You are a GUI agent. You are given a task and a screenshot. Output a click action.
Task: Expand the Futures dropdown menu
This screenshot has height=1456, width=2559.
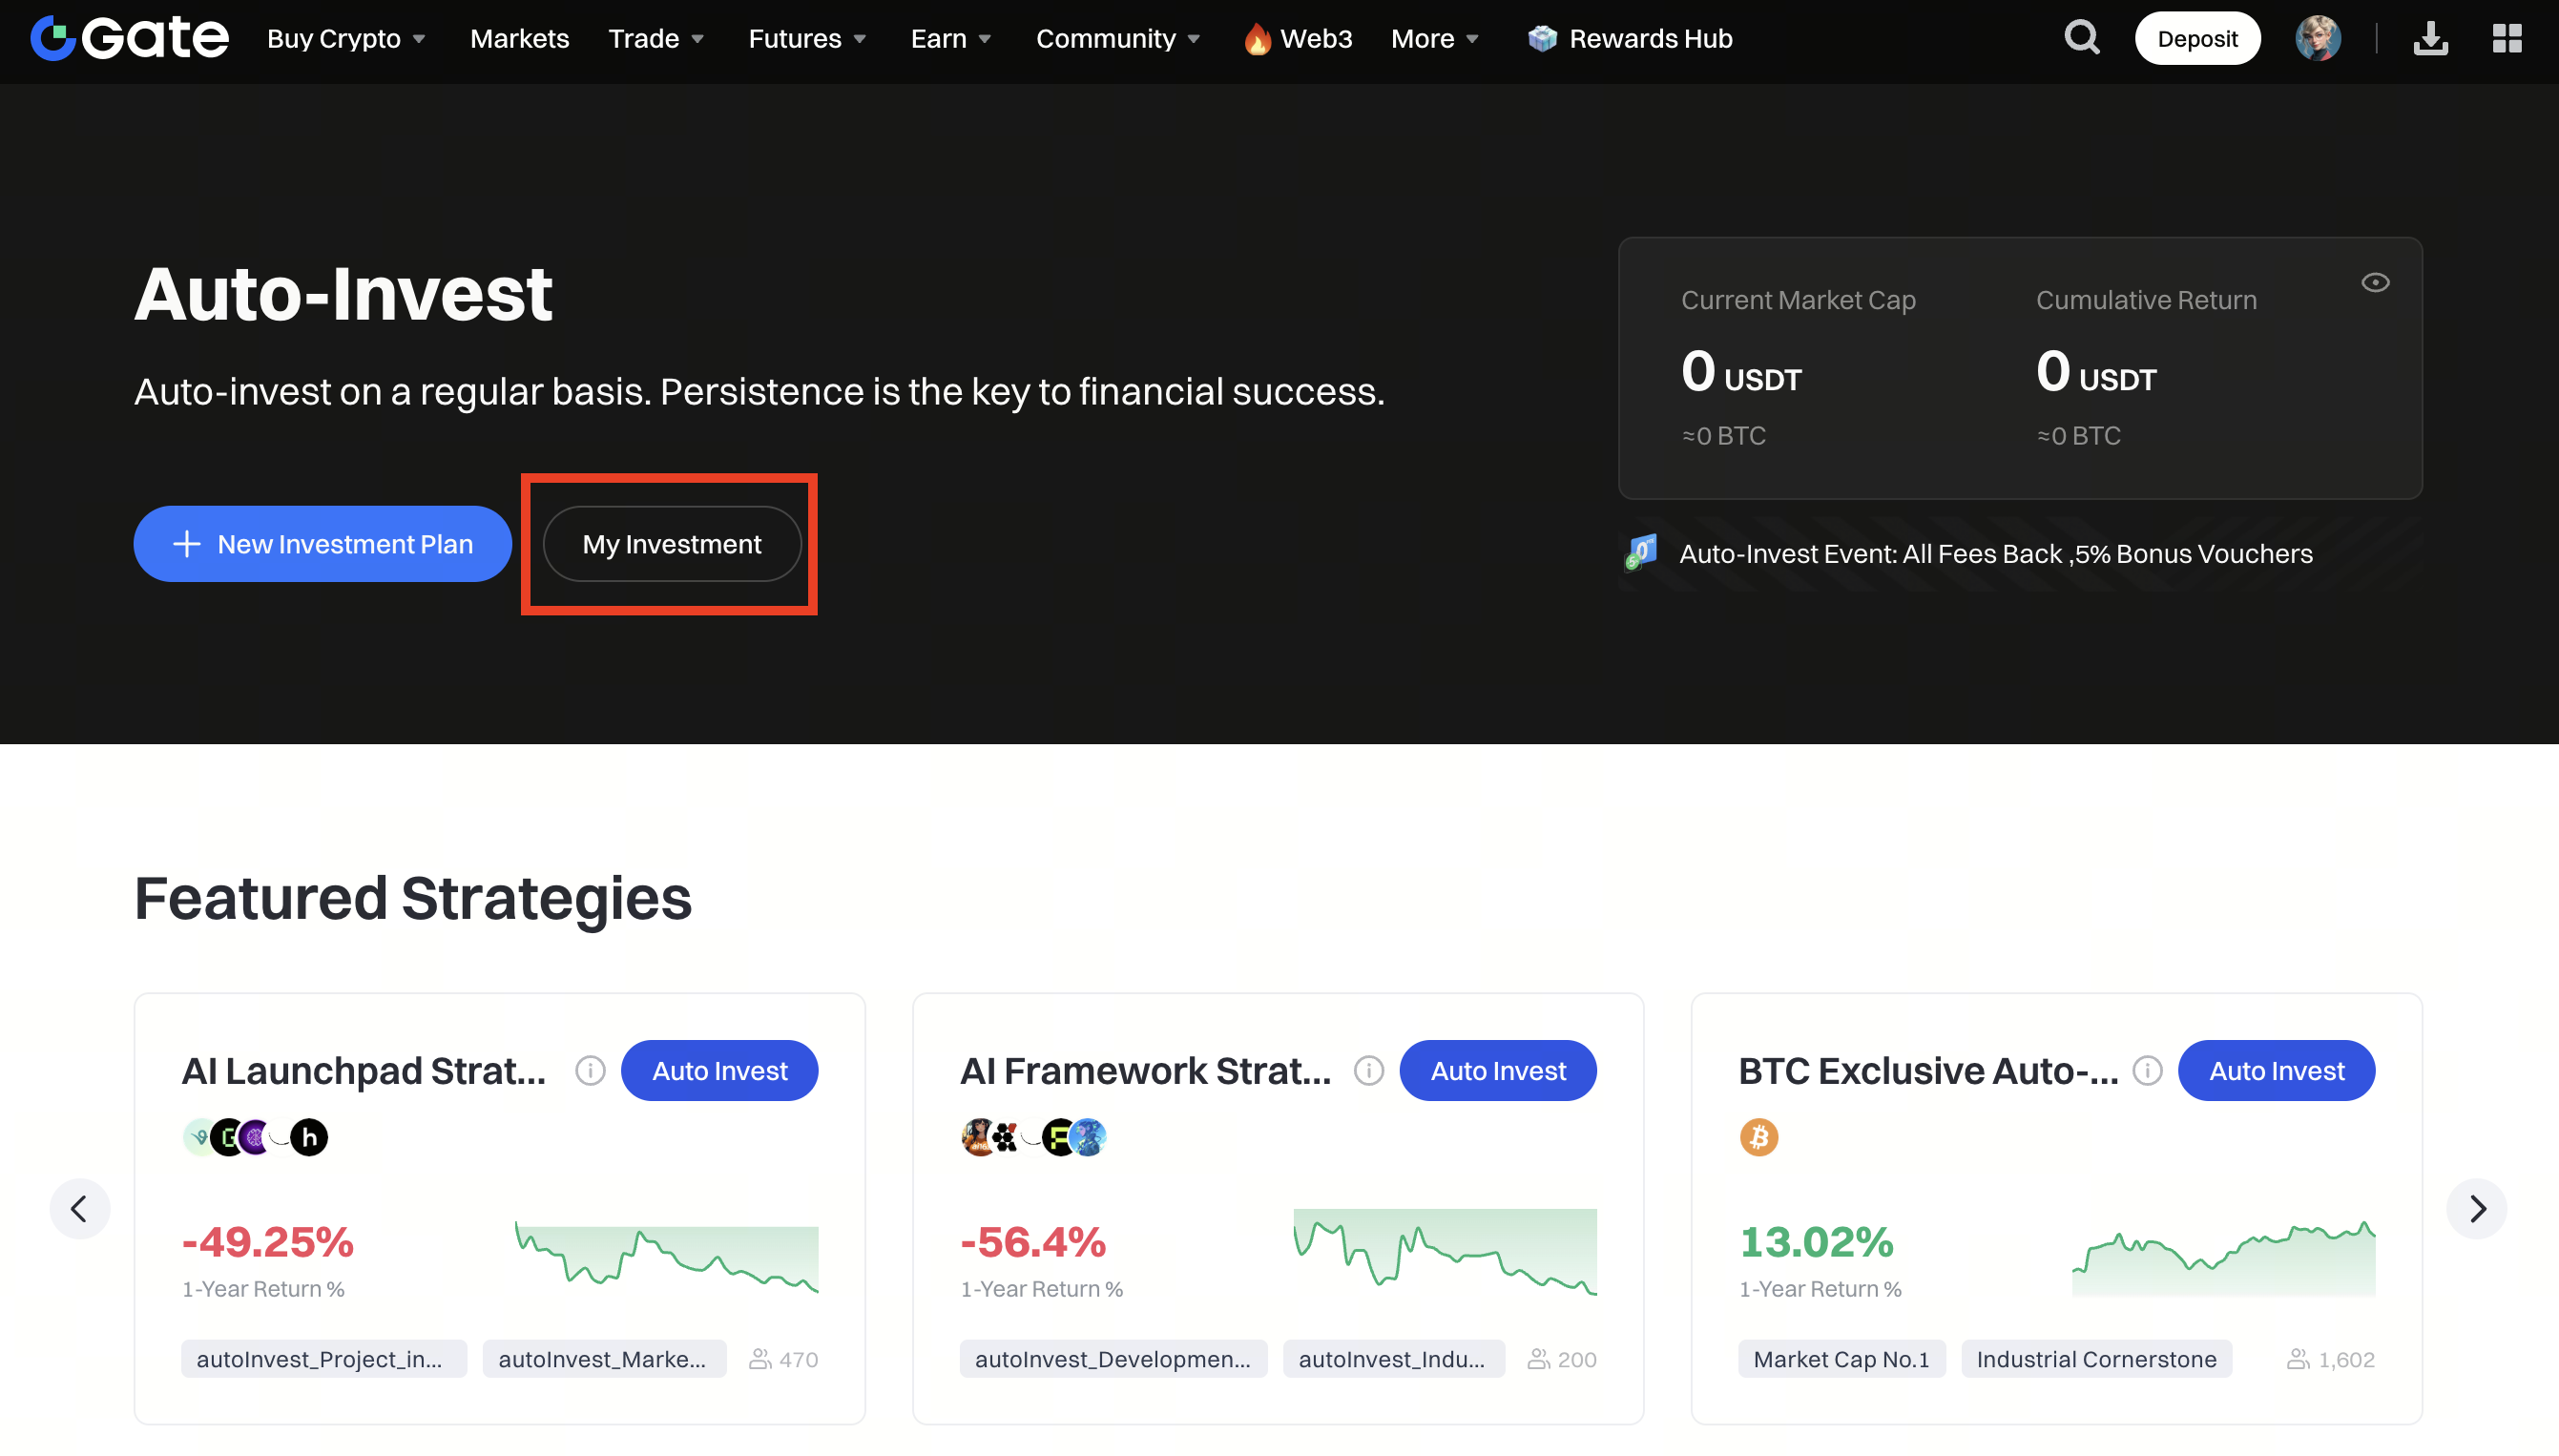807,38
